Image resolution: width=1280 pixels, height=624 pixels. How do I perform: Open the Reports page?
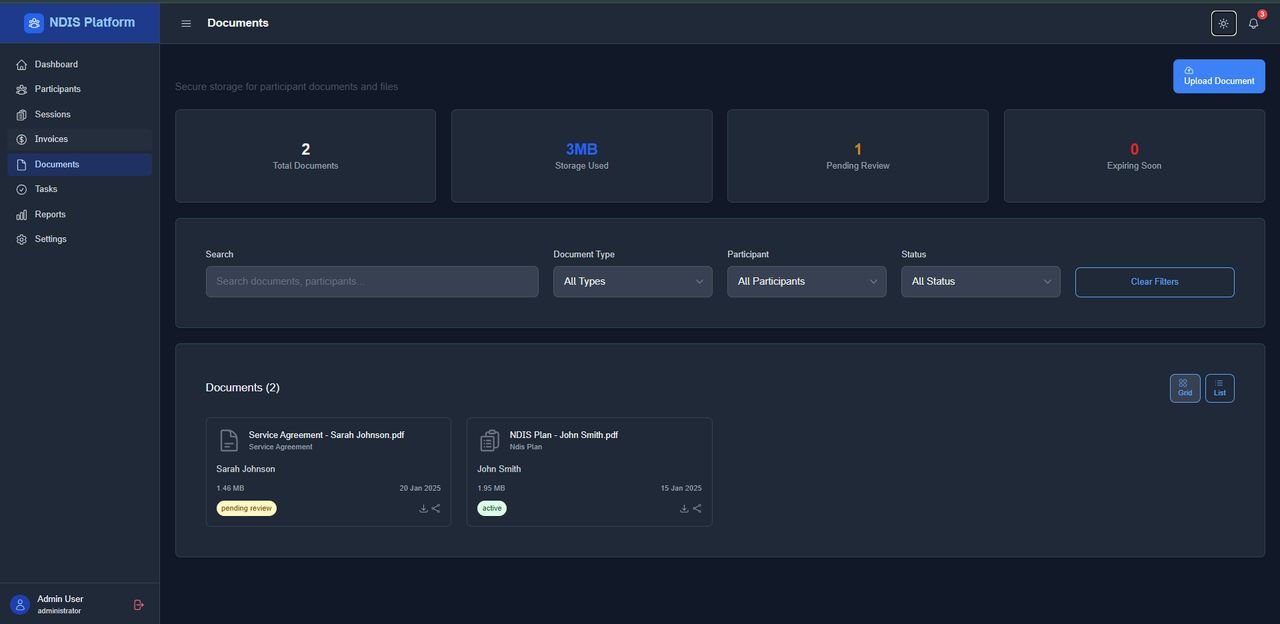[x=80, y=214]
